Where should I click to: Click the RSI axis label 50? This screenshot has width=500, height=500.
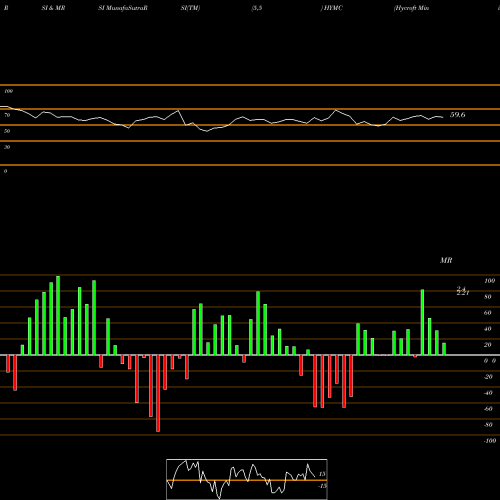point(7,131)
